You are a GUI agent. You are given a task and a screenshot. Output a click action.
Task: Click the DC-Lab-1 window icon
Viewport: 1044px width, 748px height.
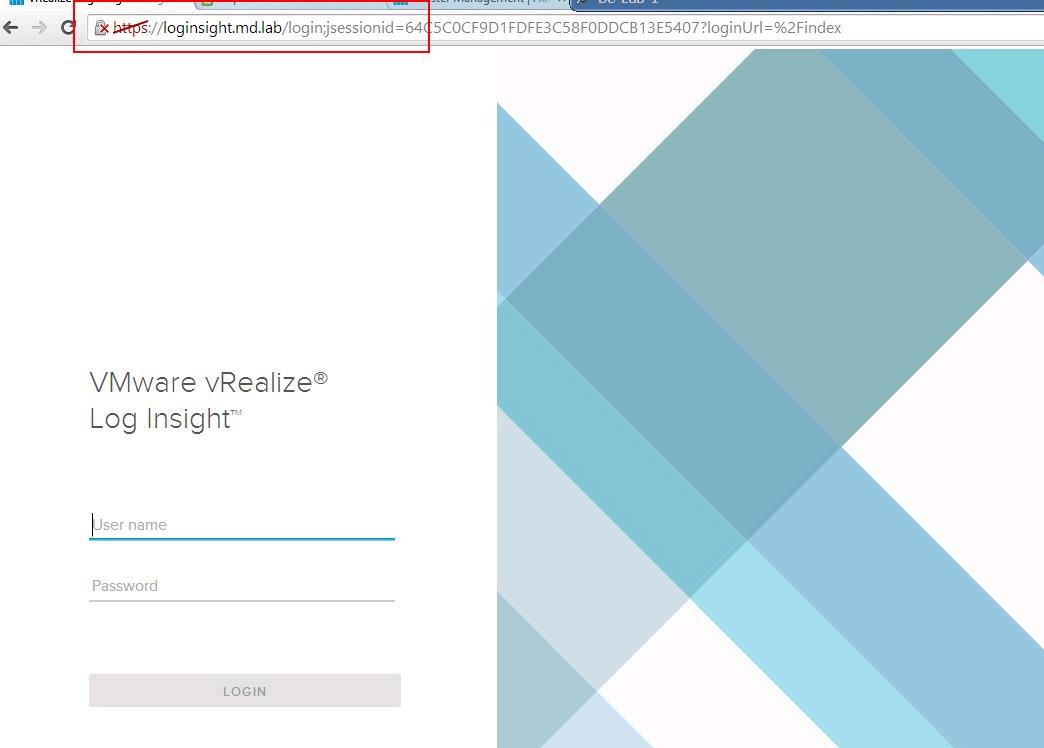pos(582,3)
